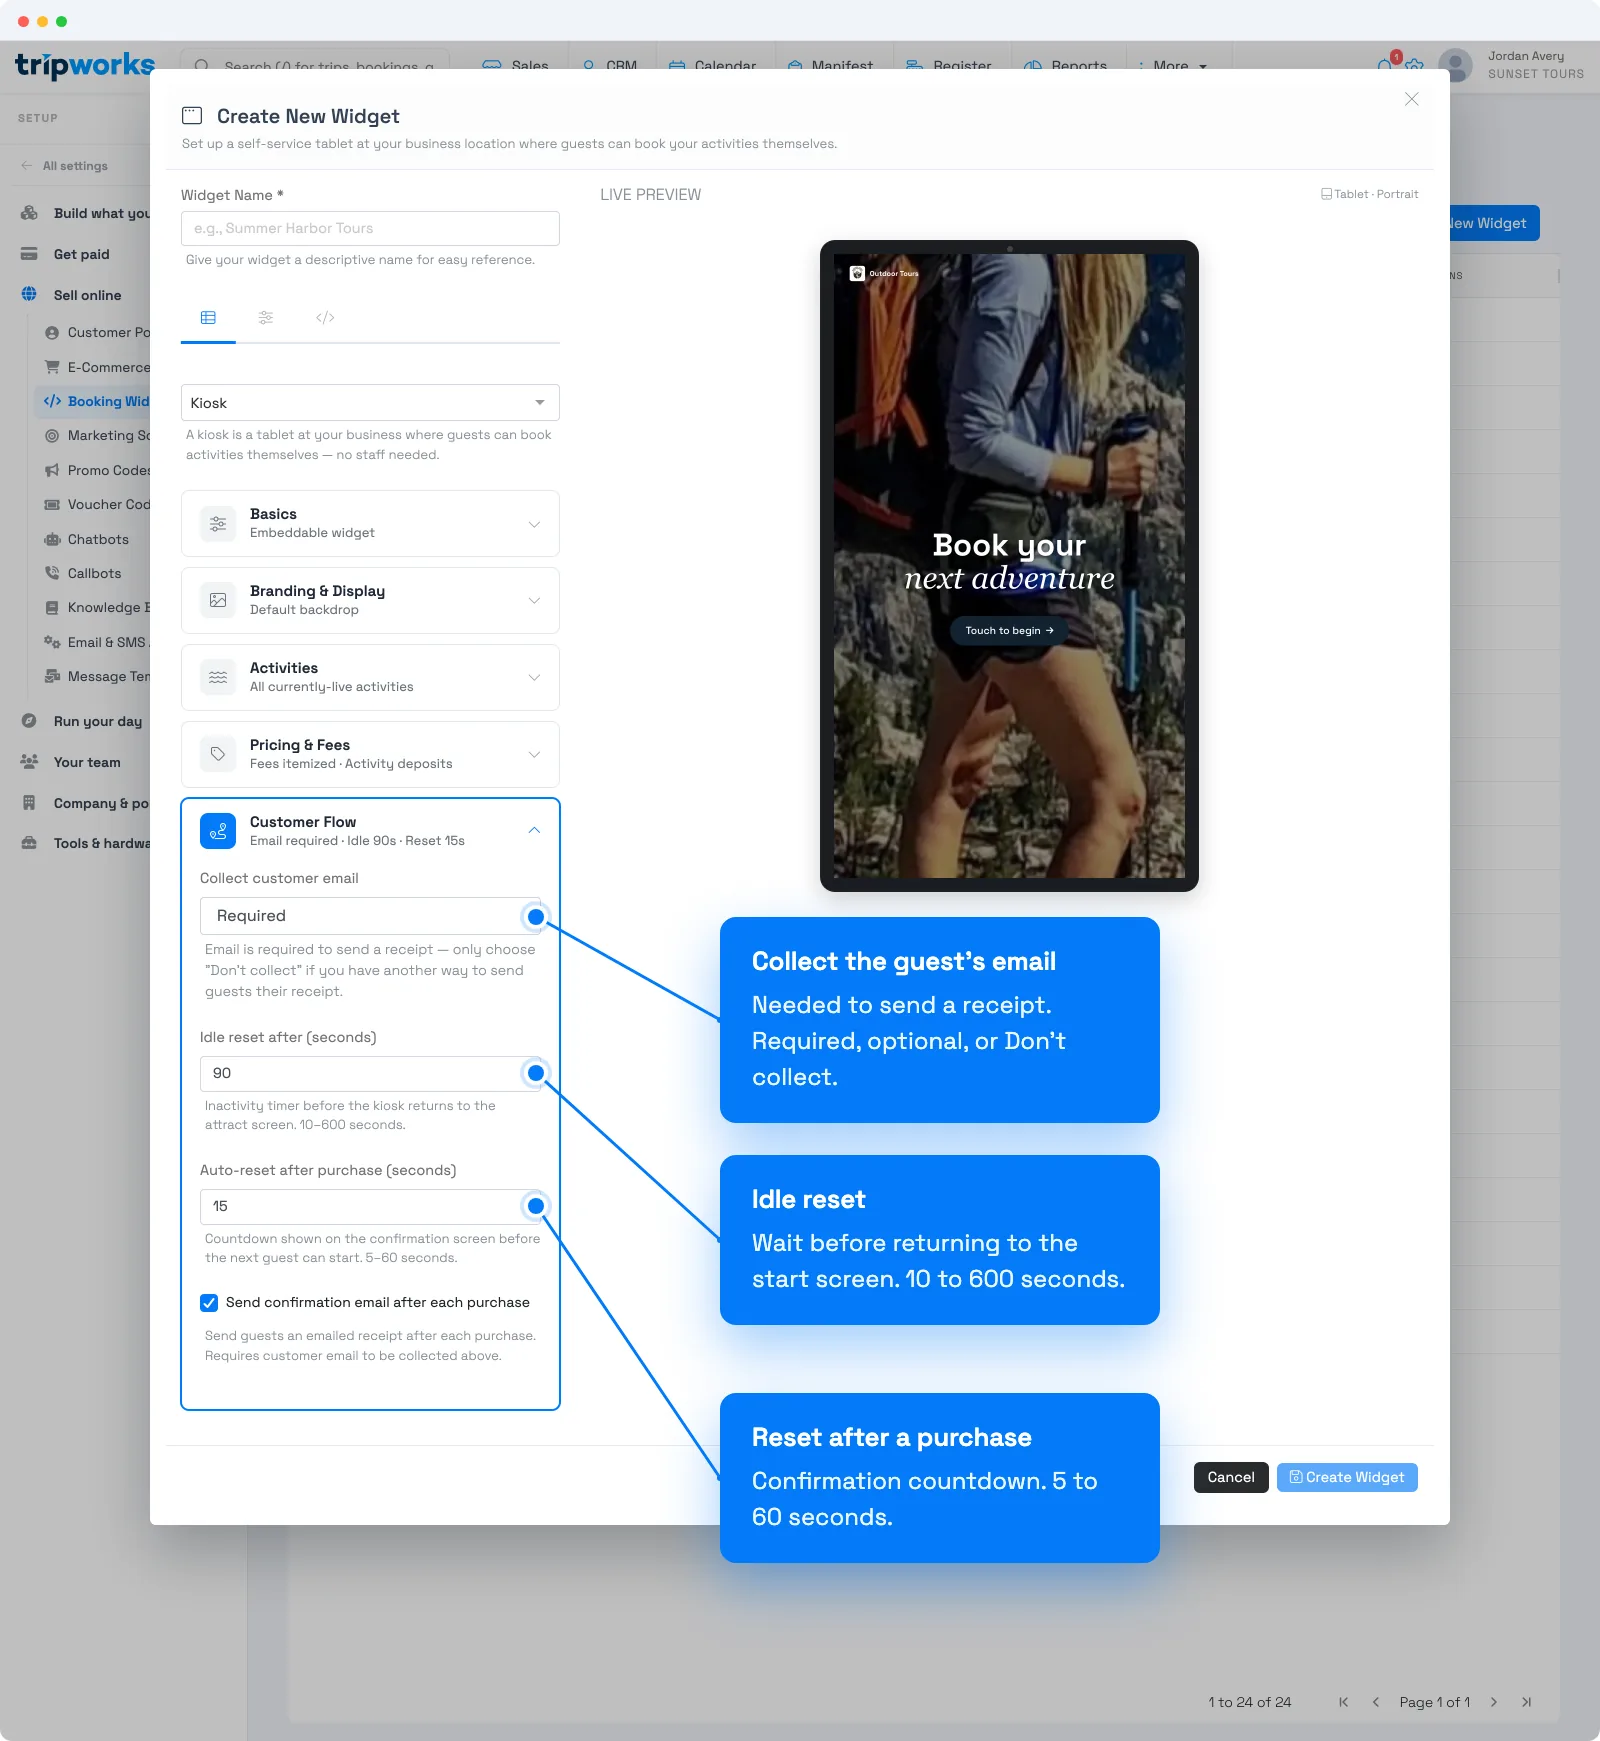Click the Cancel button
This screenshot has height=1741, width=1600.
pos(1231,1477)
